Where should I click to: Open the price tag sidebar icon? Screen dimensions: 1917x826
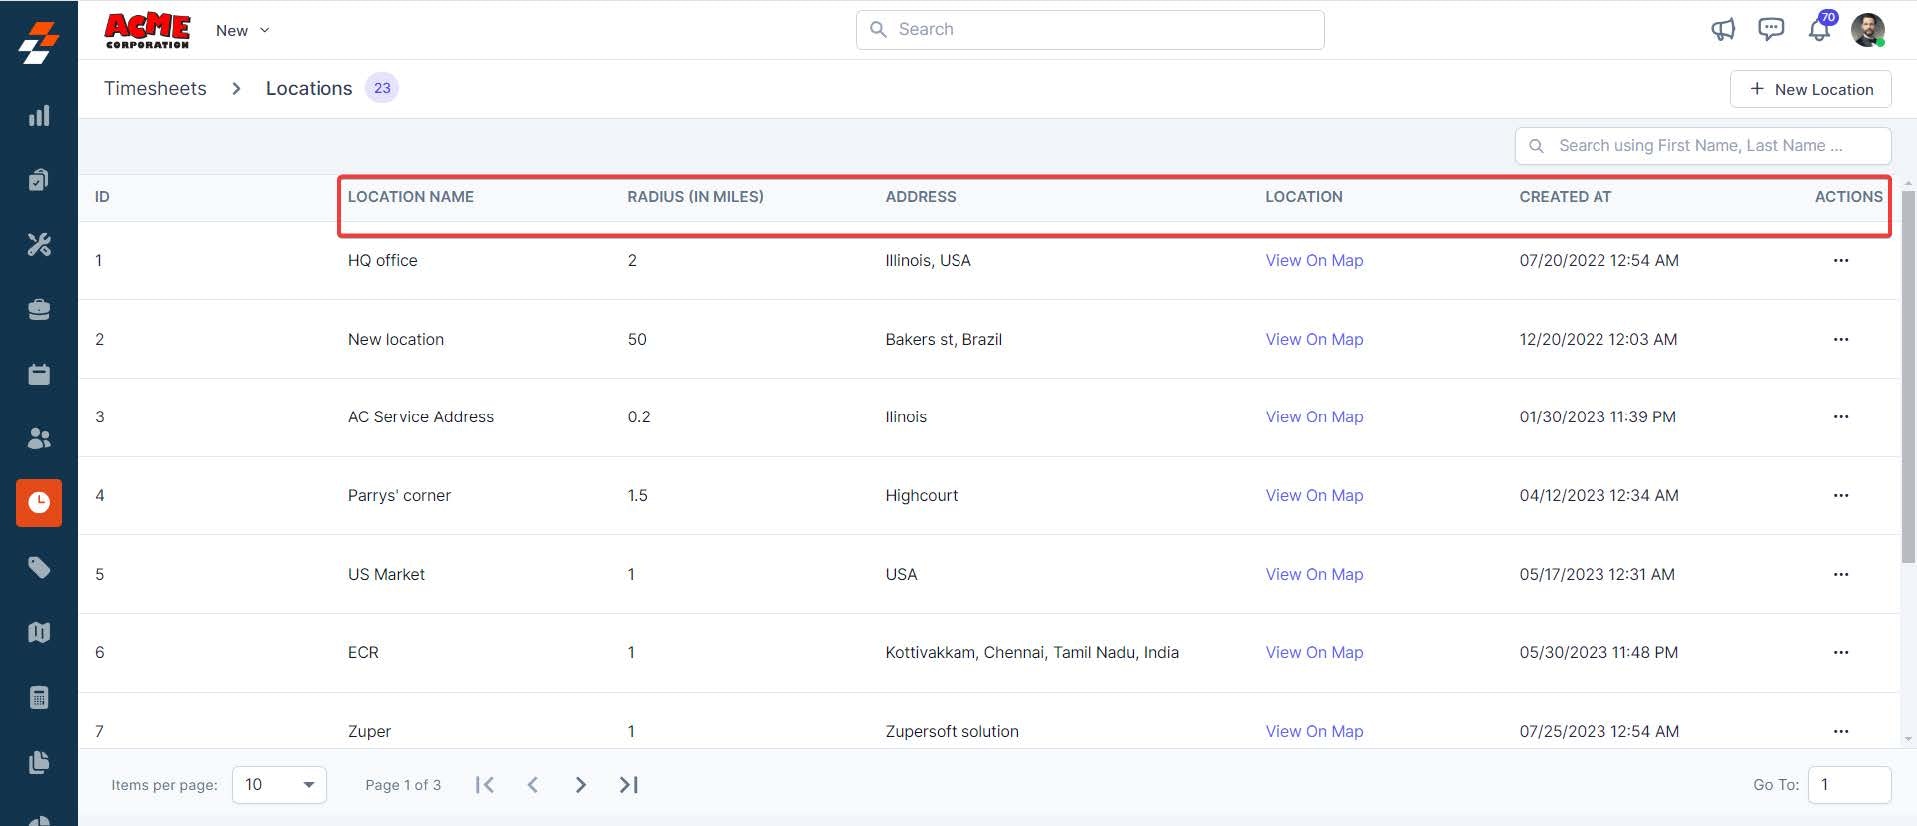pos(39,568)
